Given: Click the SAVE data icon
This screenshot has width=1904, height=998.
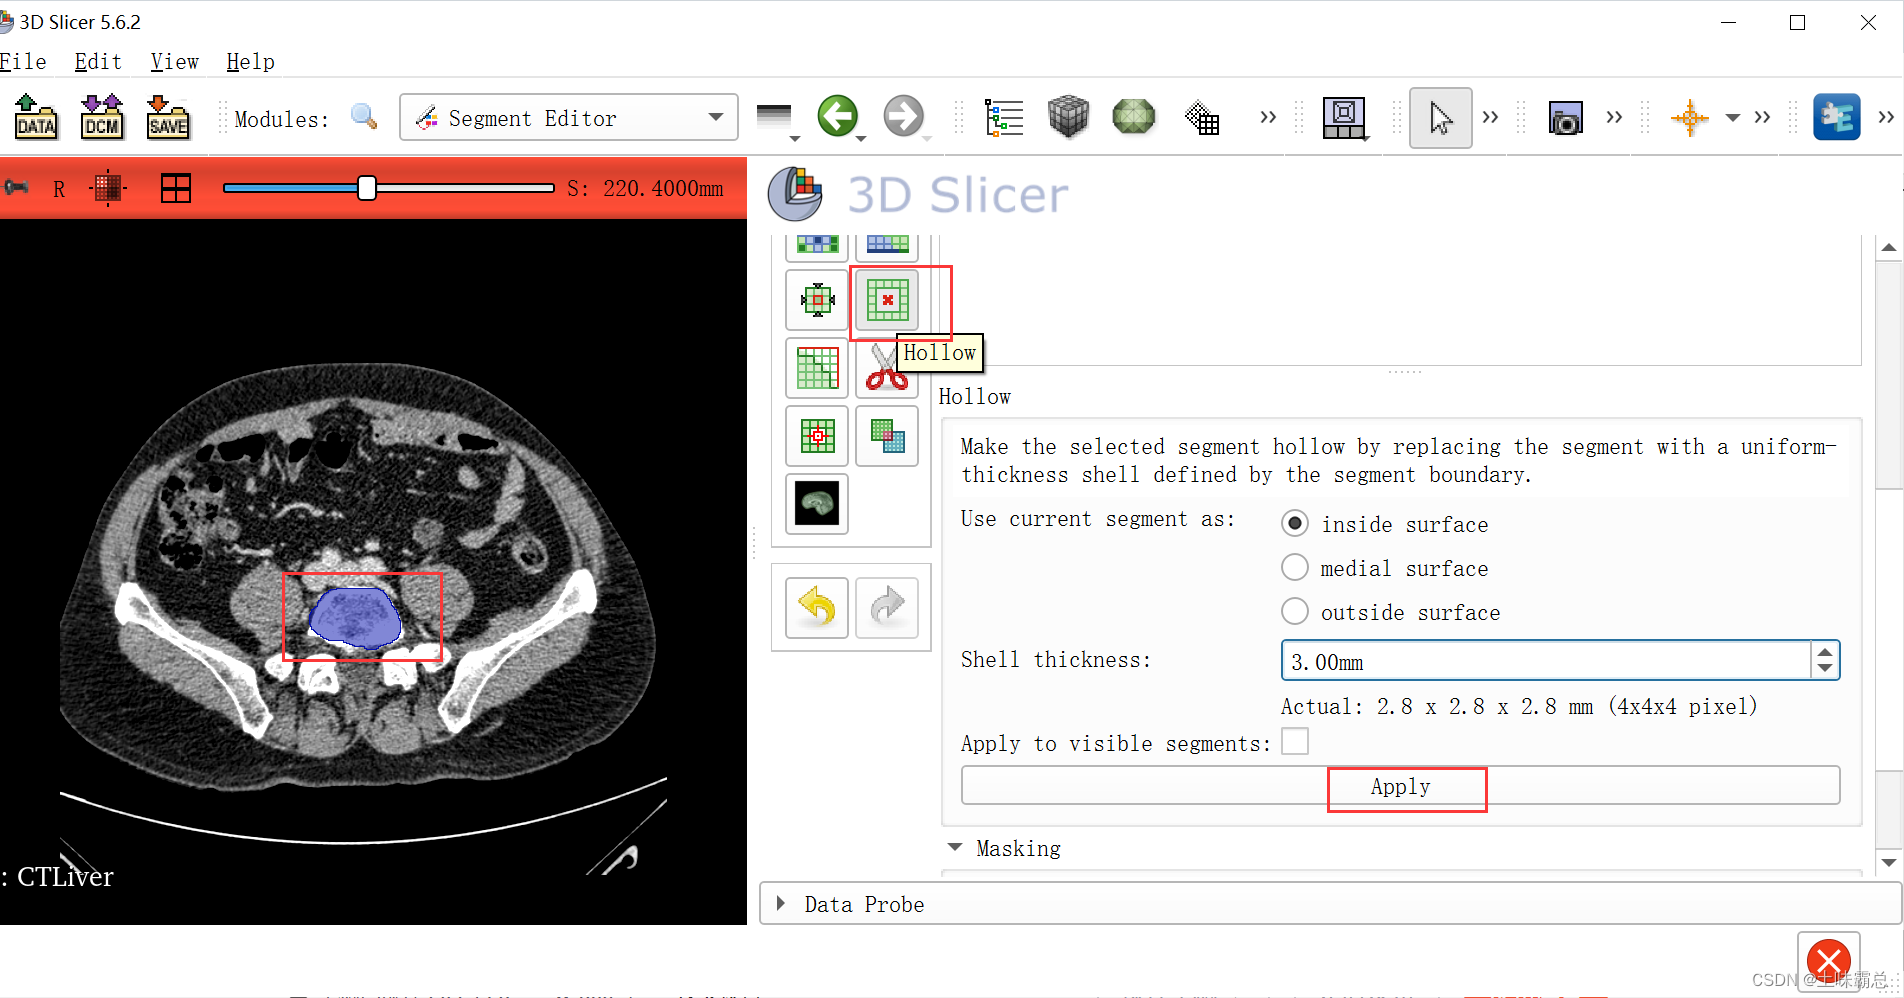Looking at the screenshot, I should (168, 117).
